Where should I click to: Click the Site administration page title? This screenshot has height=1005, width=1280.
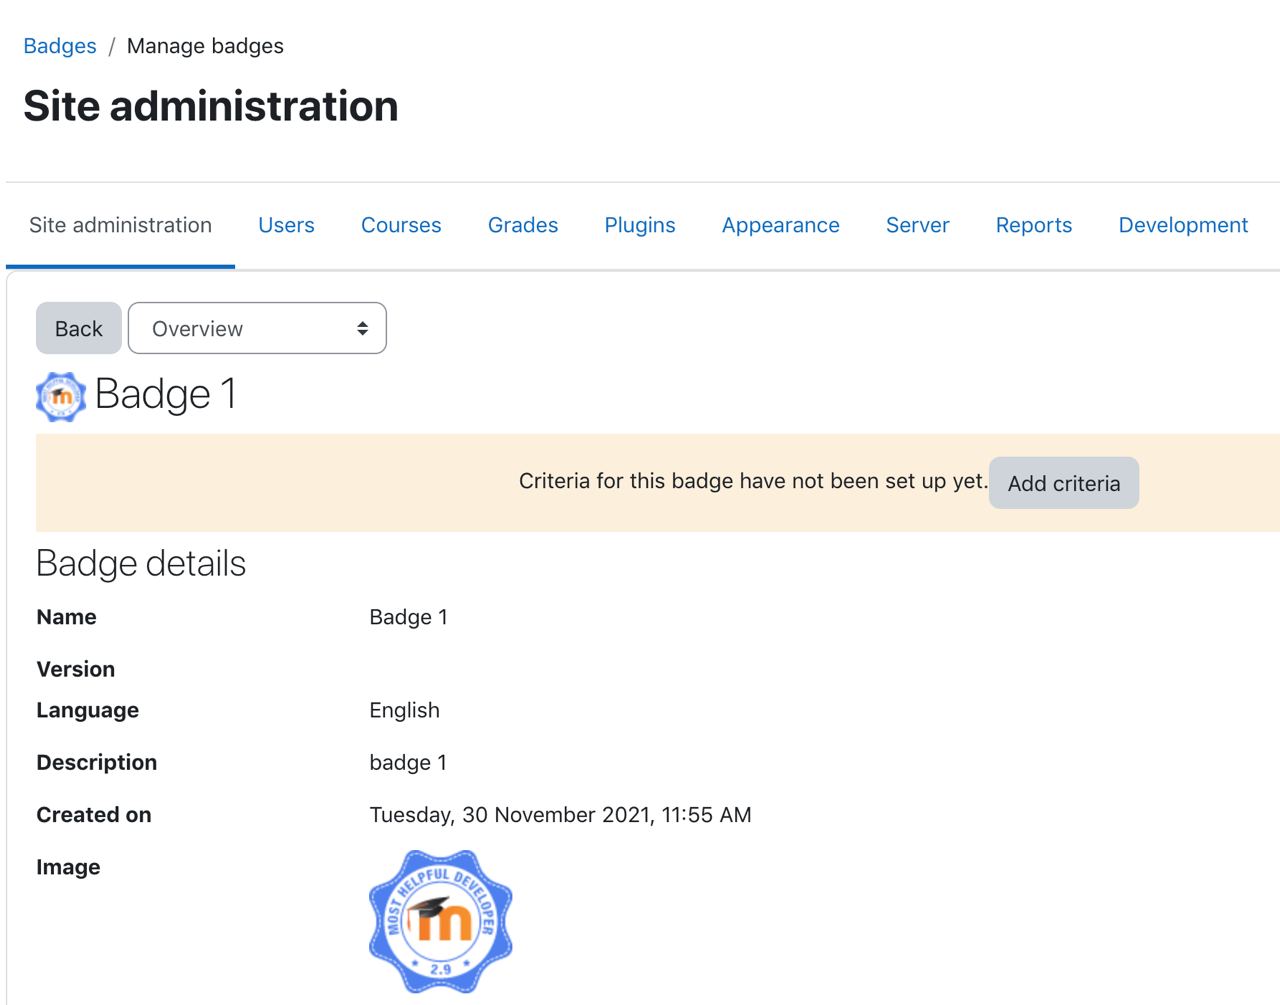(x=211, y=106)
